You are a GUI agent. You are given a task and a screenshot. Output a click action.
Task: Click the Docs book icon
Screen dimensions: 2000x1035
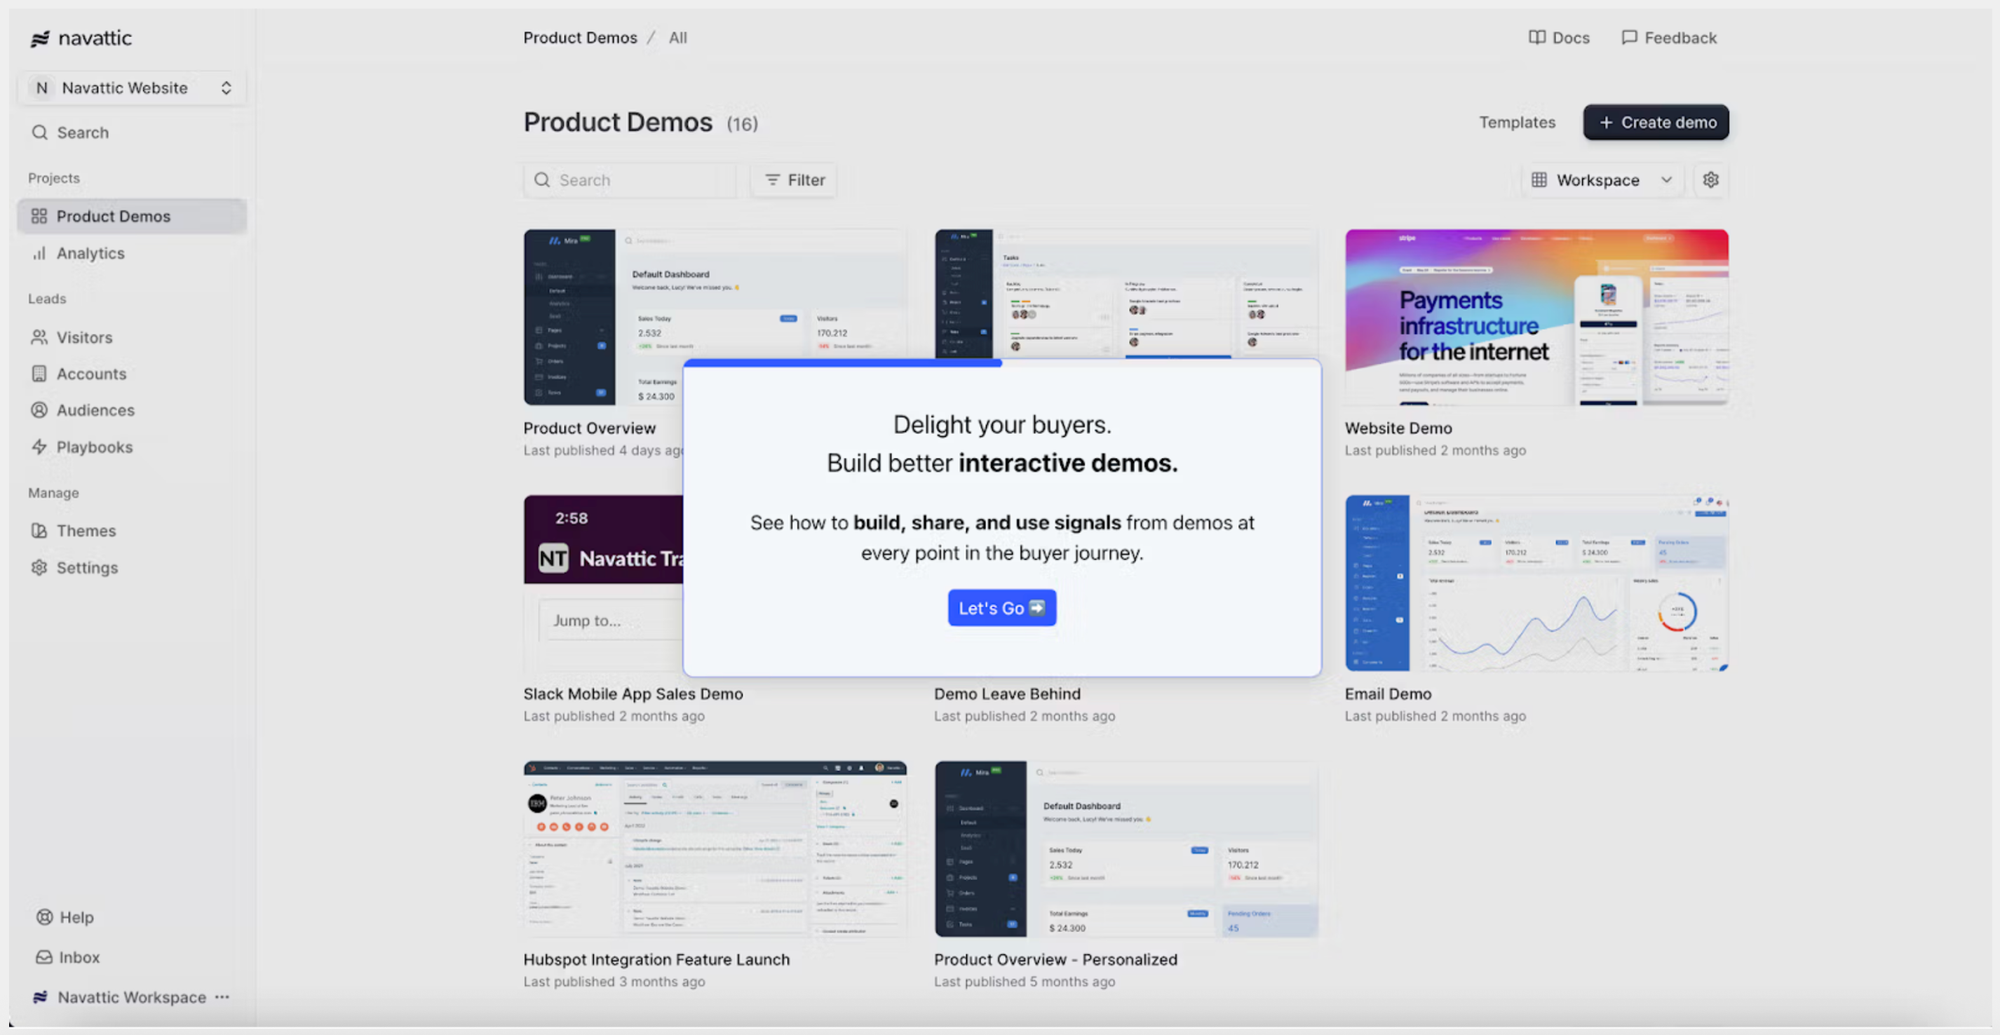(x=1537, y=37)
